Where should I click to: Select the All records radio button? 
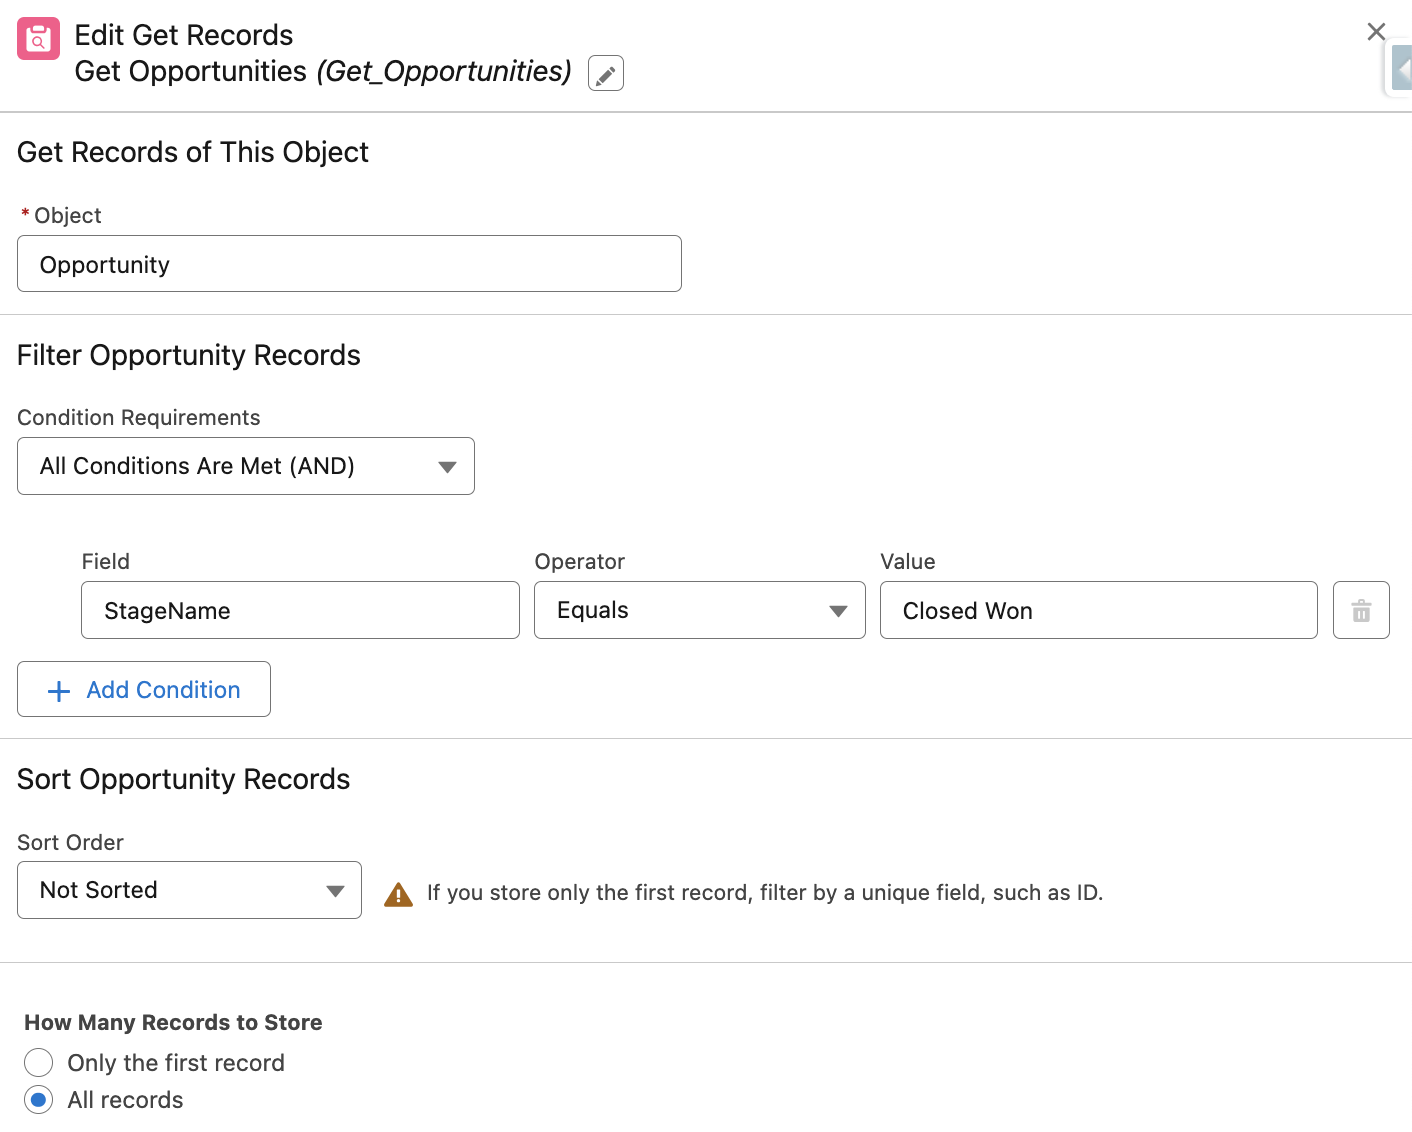click(x=39, y=1100)
